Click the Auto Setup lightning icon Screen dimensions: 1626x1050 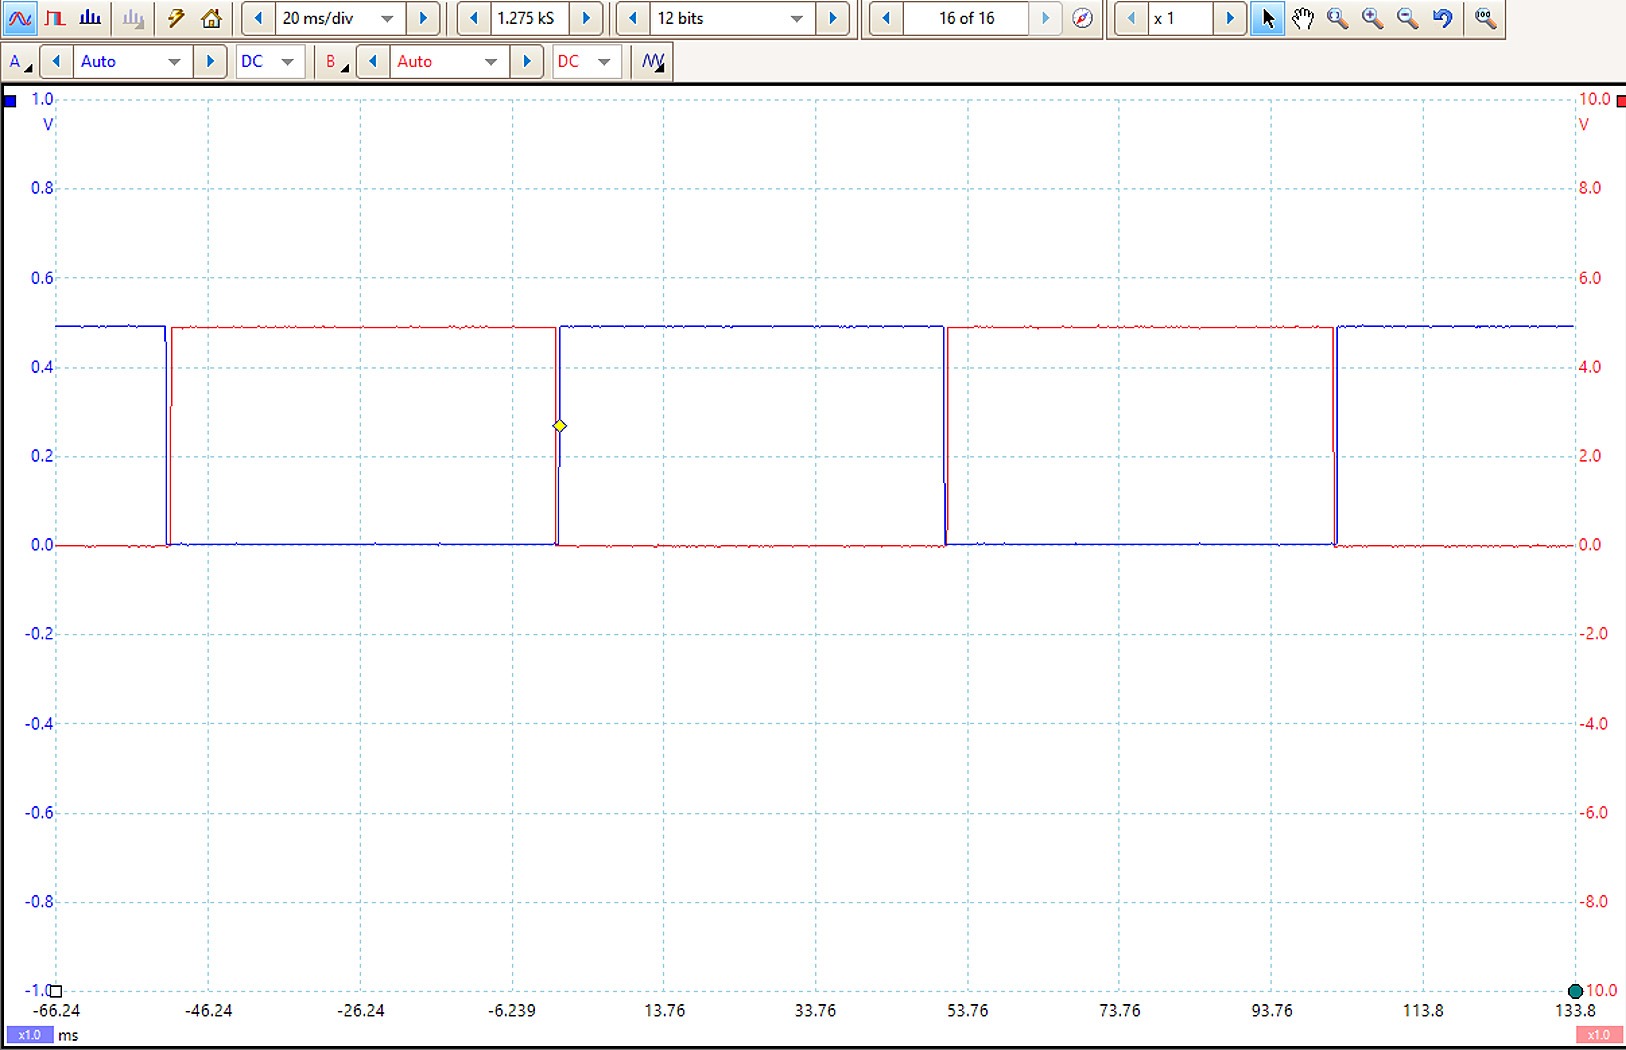[176, 18]
